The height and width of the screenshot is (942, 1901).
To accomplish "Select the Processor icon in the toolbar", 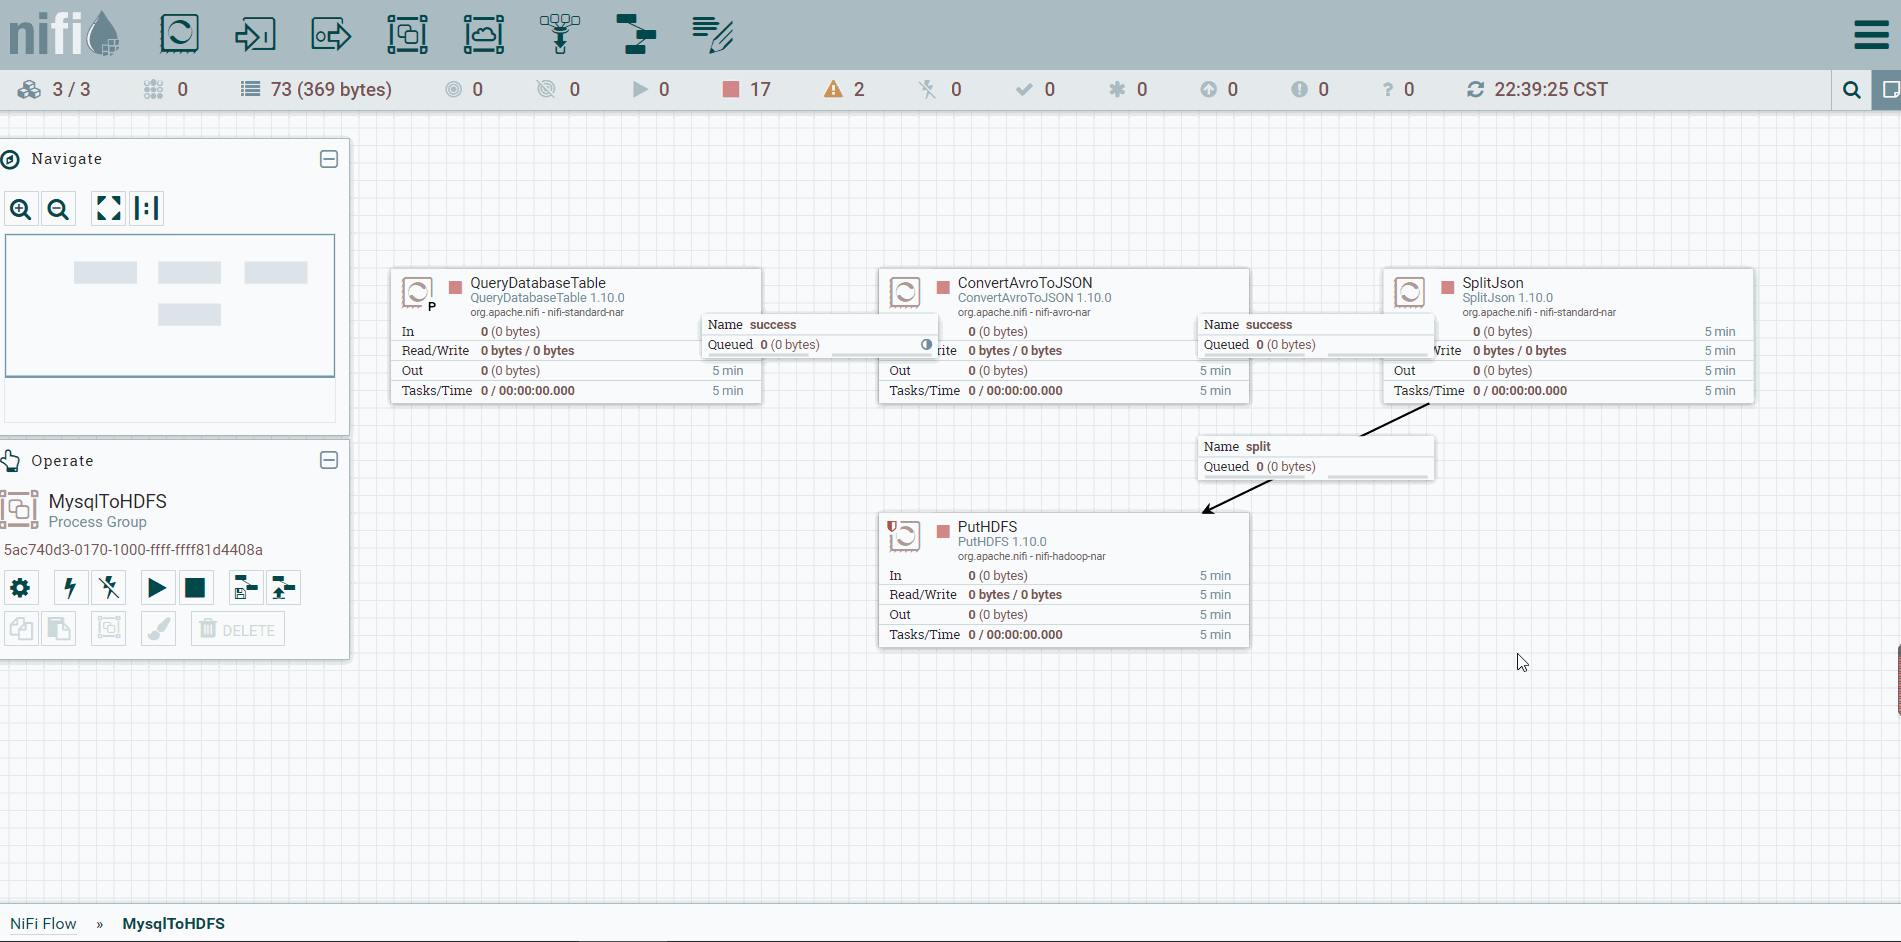I will [x=180, y=34].
